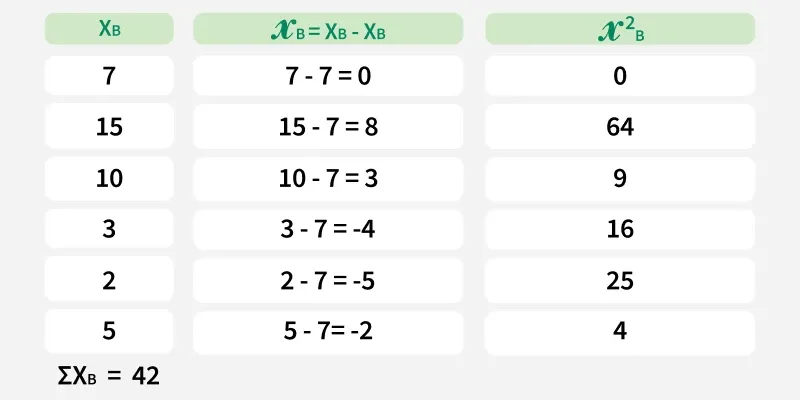Click the XB cell showing 3
The width and height of the screenshot is (800, 400).
point(109,229)
